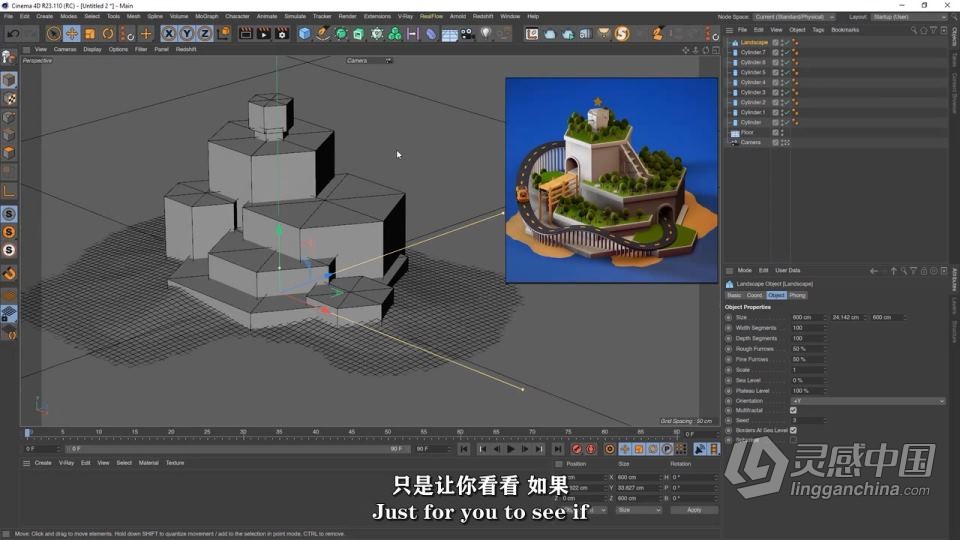
Task: Click the Sea Level value field
Action: [x=808, y=380]
